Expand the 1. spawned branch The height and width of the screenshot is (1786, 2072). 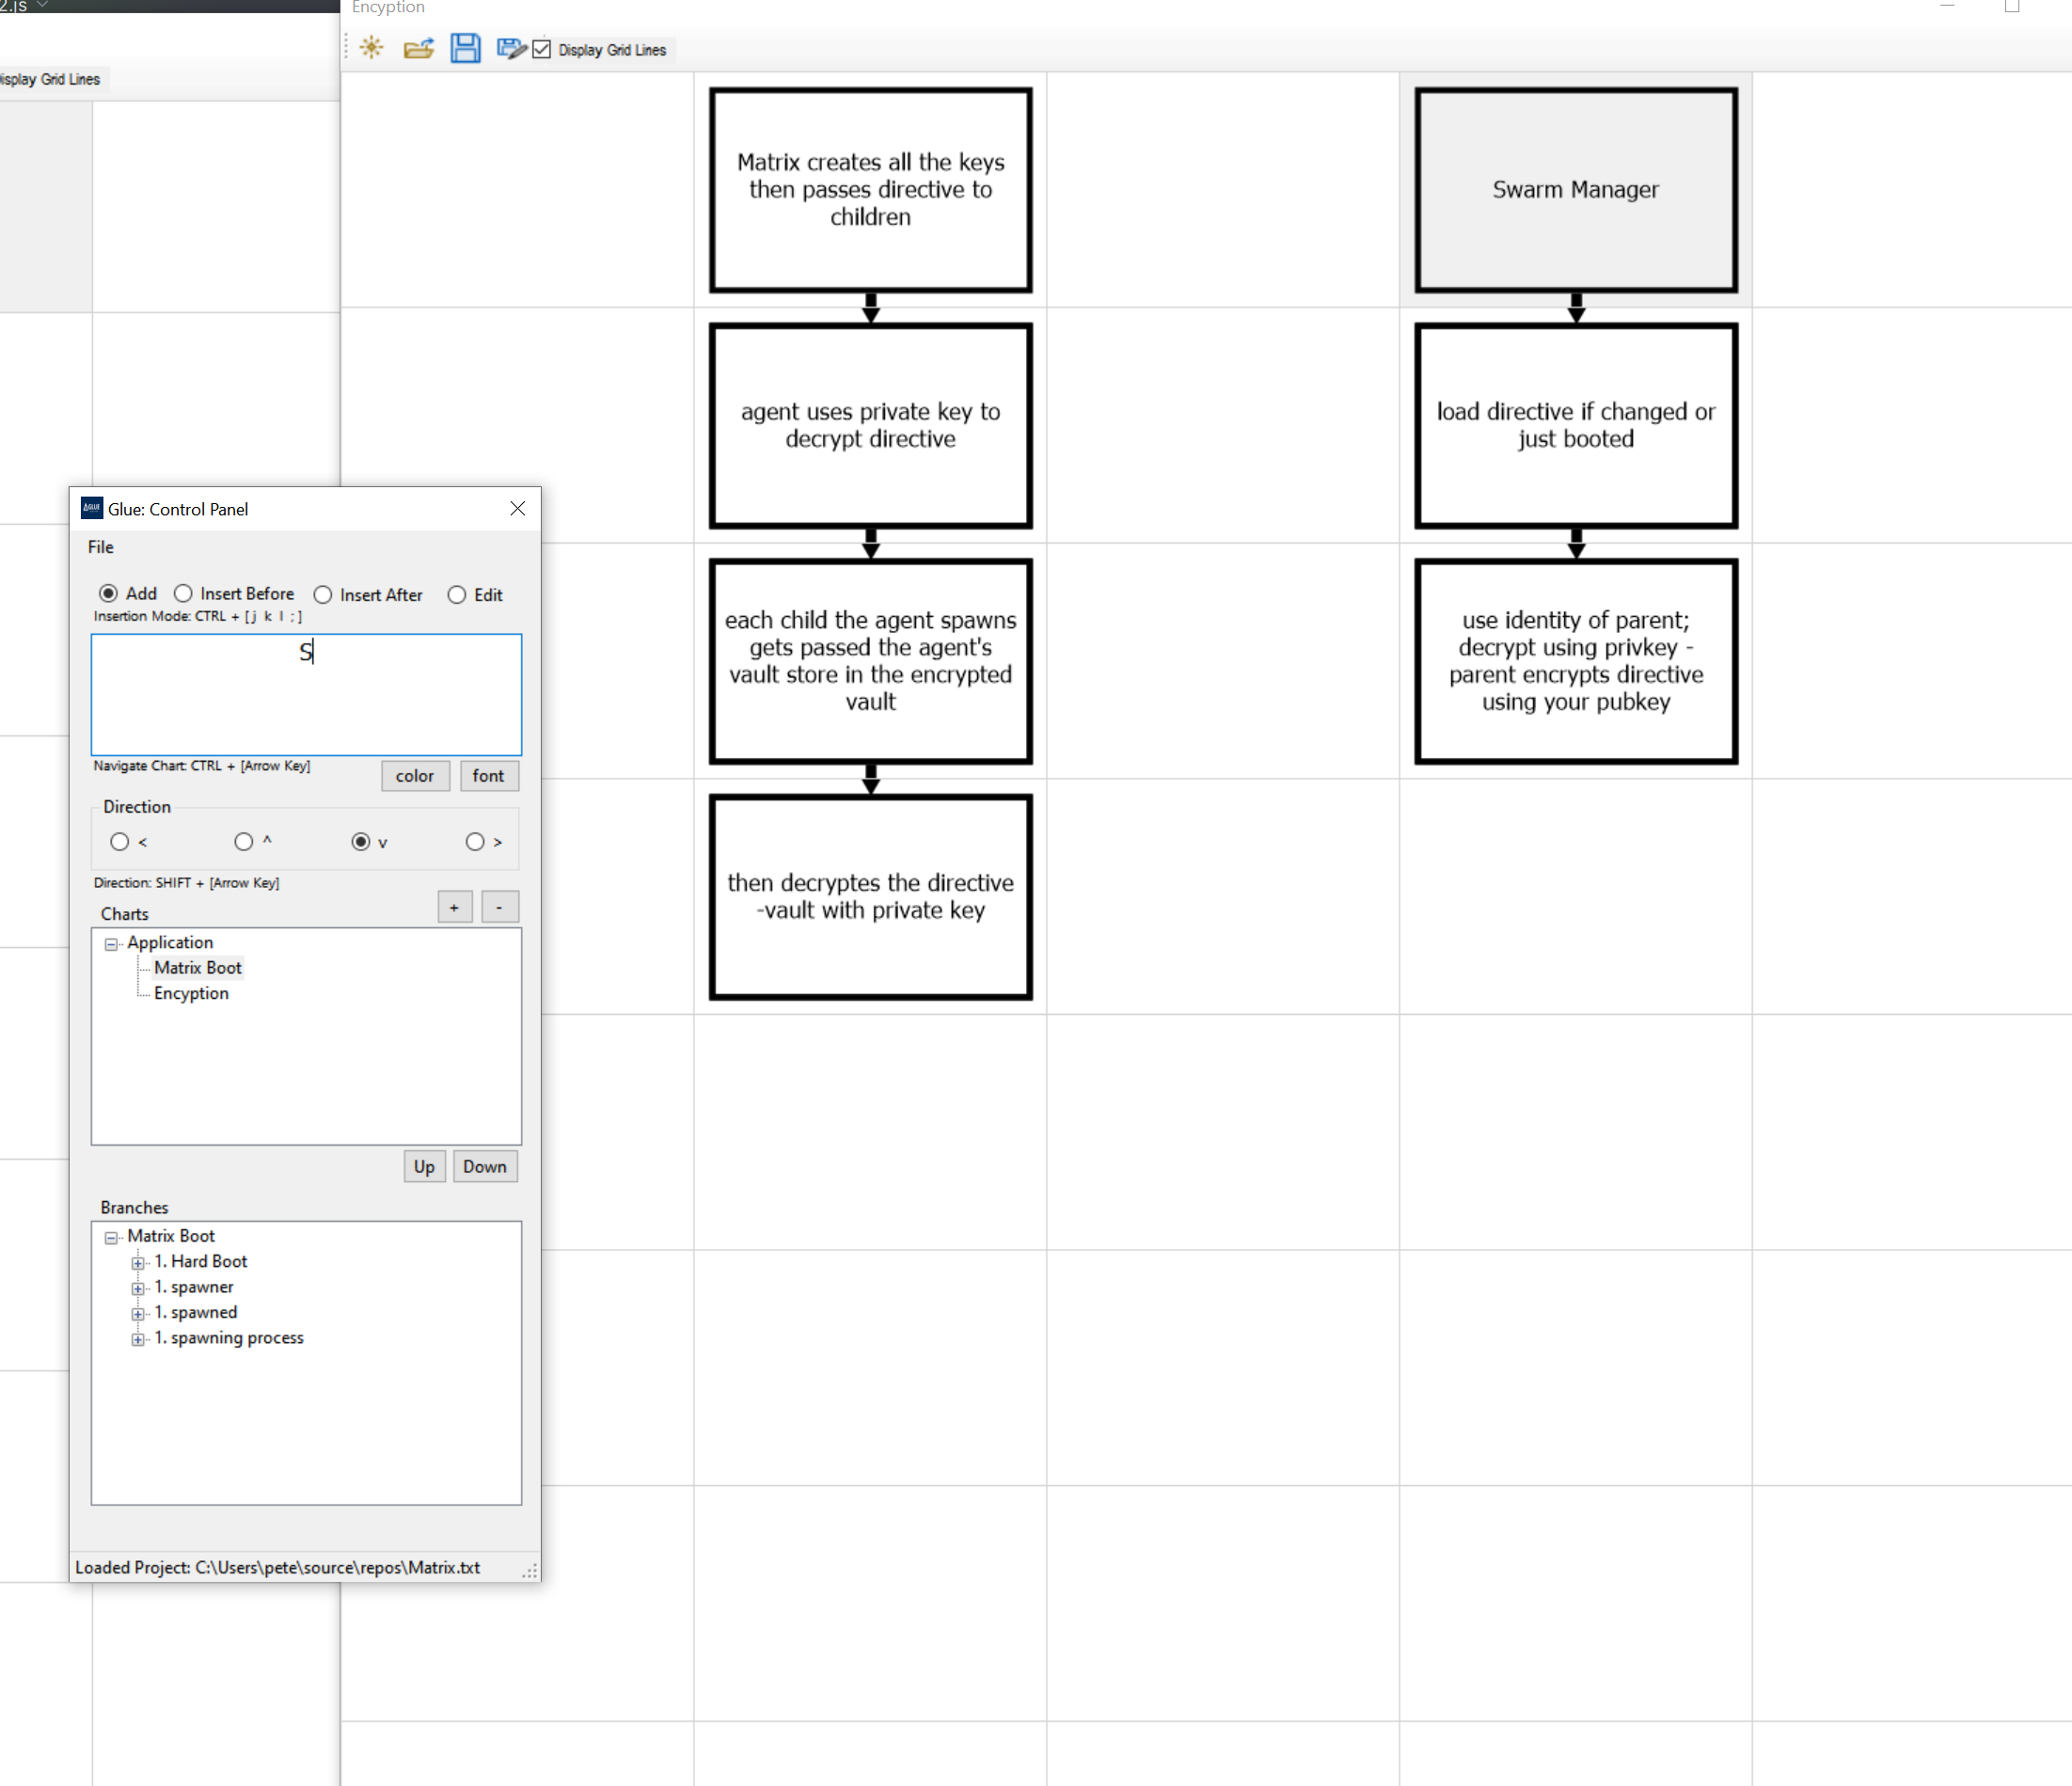pyautogui.click(x=138, y=1313)
